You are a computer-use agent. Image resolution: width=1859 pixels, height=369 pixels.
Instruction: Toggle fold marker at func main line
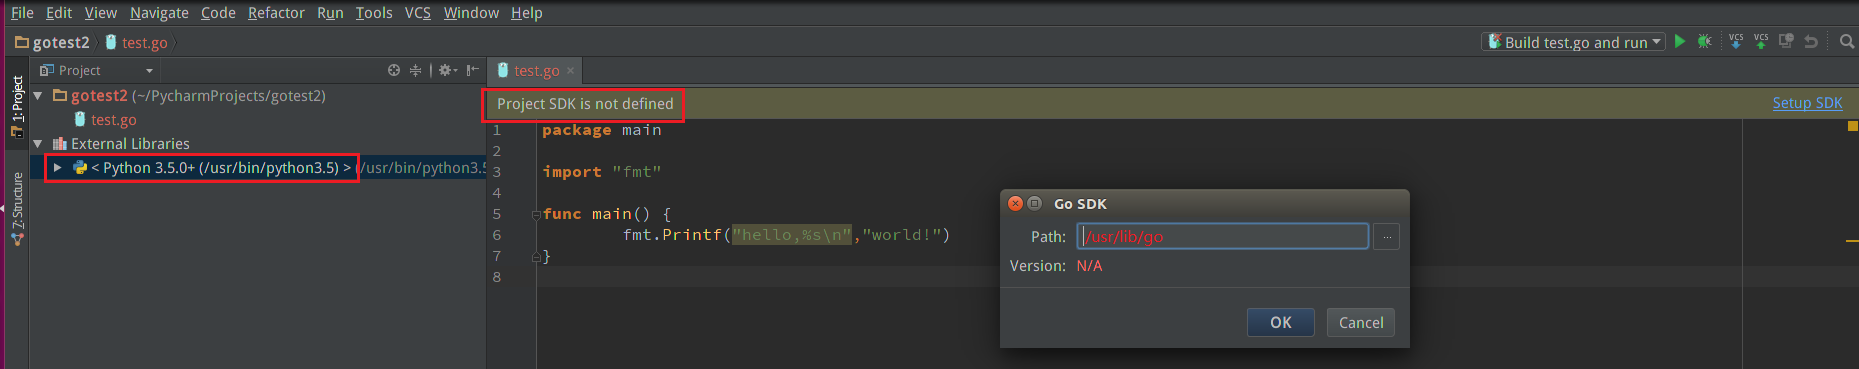[x=536, y=214]
